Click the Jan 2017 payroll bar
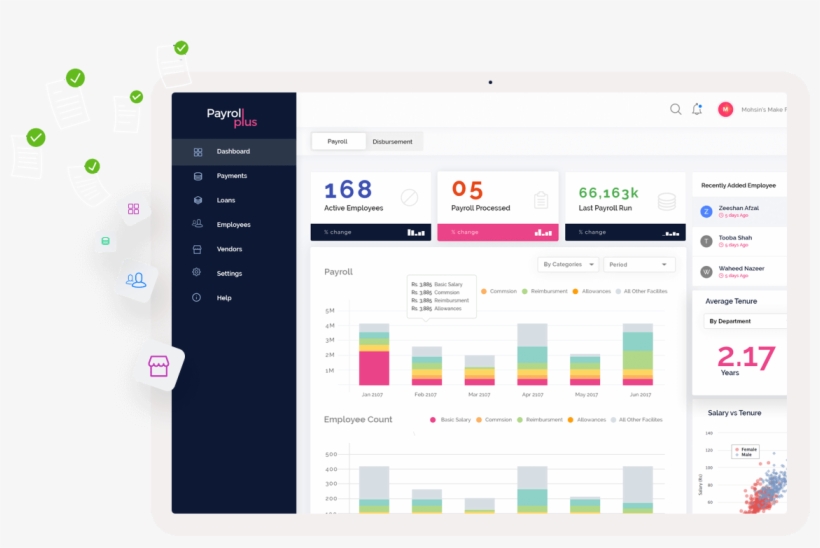The width and height of the screenshot is (820, 548). [x=374, y=355]
